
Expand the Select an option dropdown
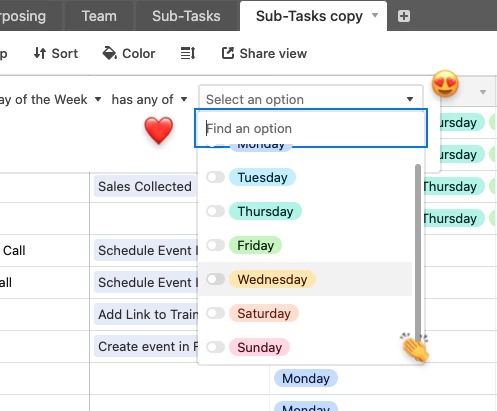coord(311,99)
